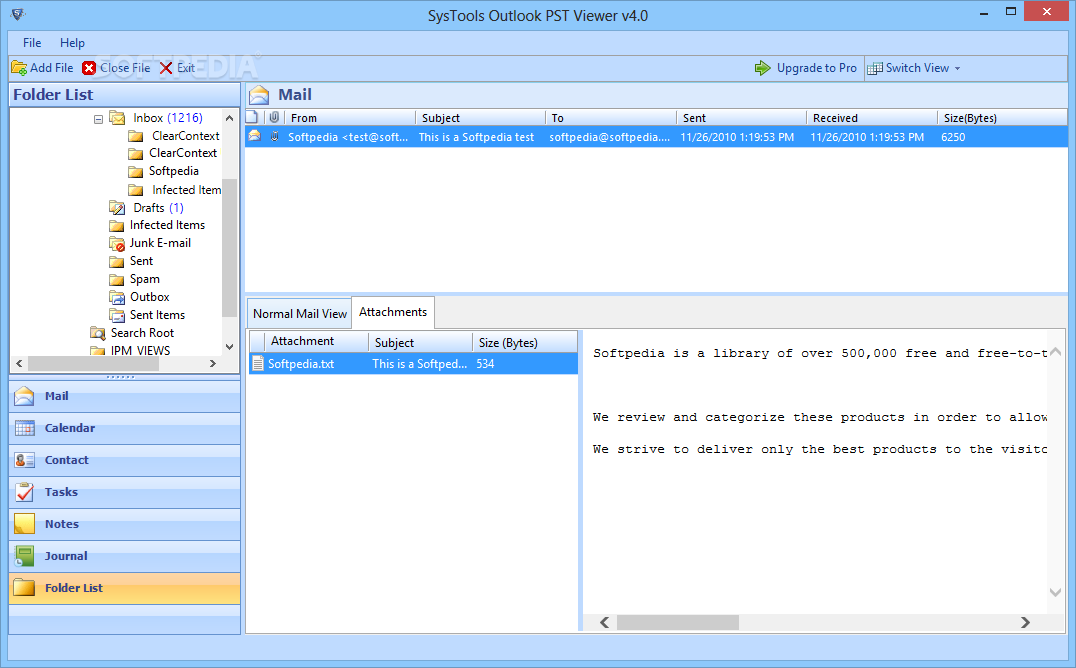
Task: Click the Folder List folder icon at bottom
Action: [x=24, y=588]
